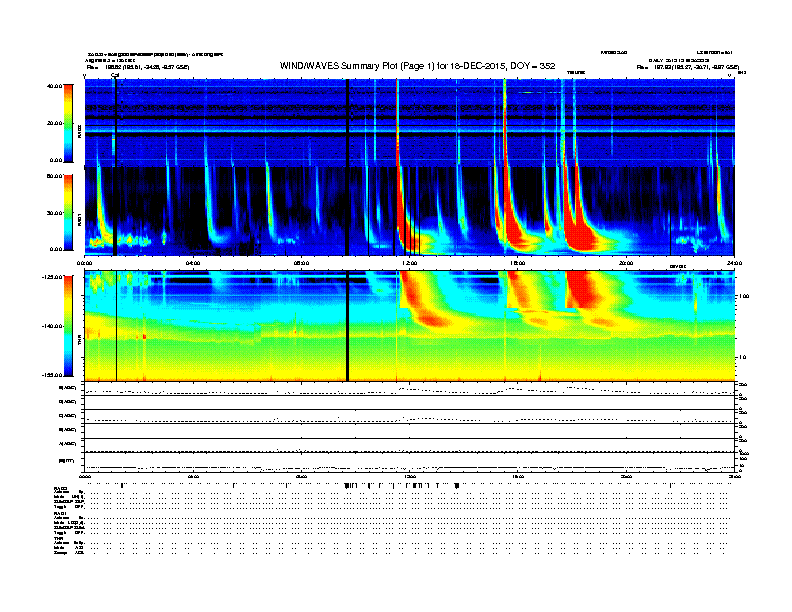Click the WIND/WAVES Summary Plot title
The width and height of the screenshot is (792, 612).
417,66
